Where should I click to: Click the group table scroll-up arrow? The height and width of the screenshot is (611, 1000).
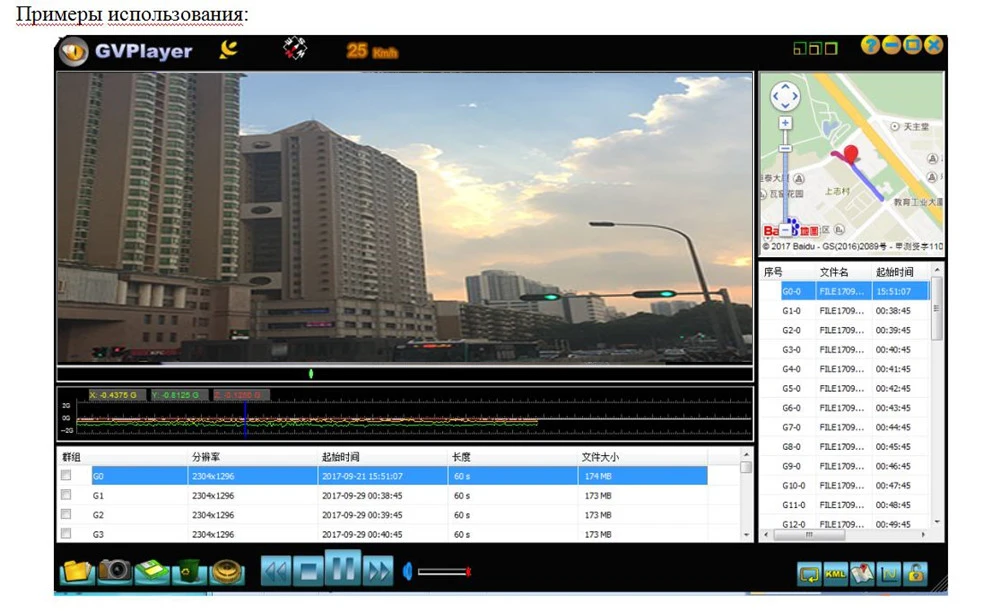point(746,454)
